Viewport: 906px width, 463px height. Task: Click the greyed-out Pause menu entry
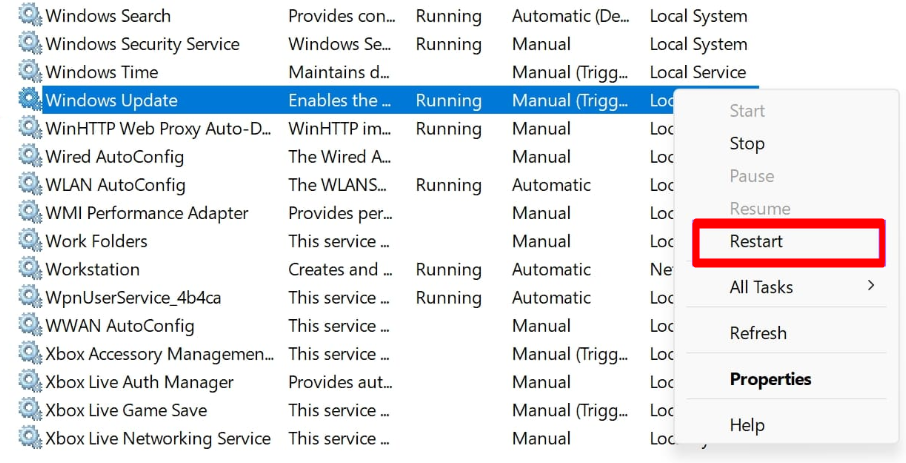tap(752, 176)
